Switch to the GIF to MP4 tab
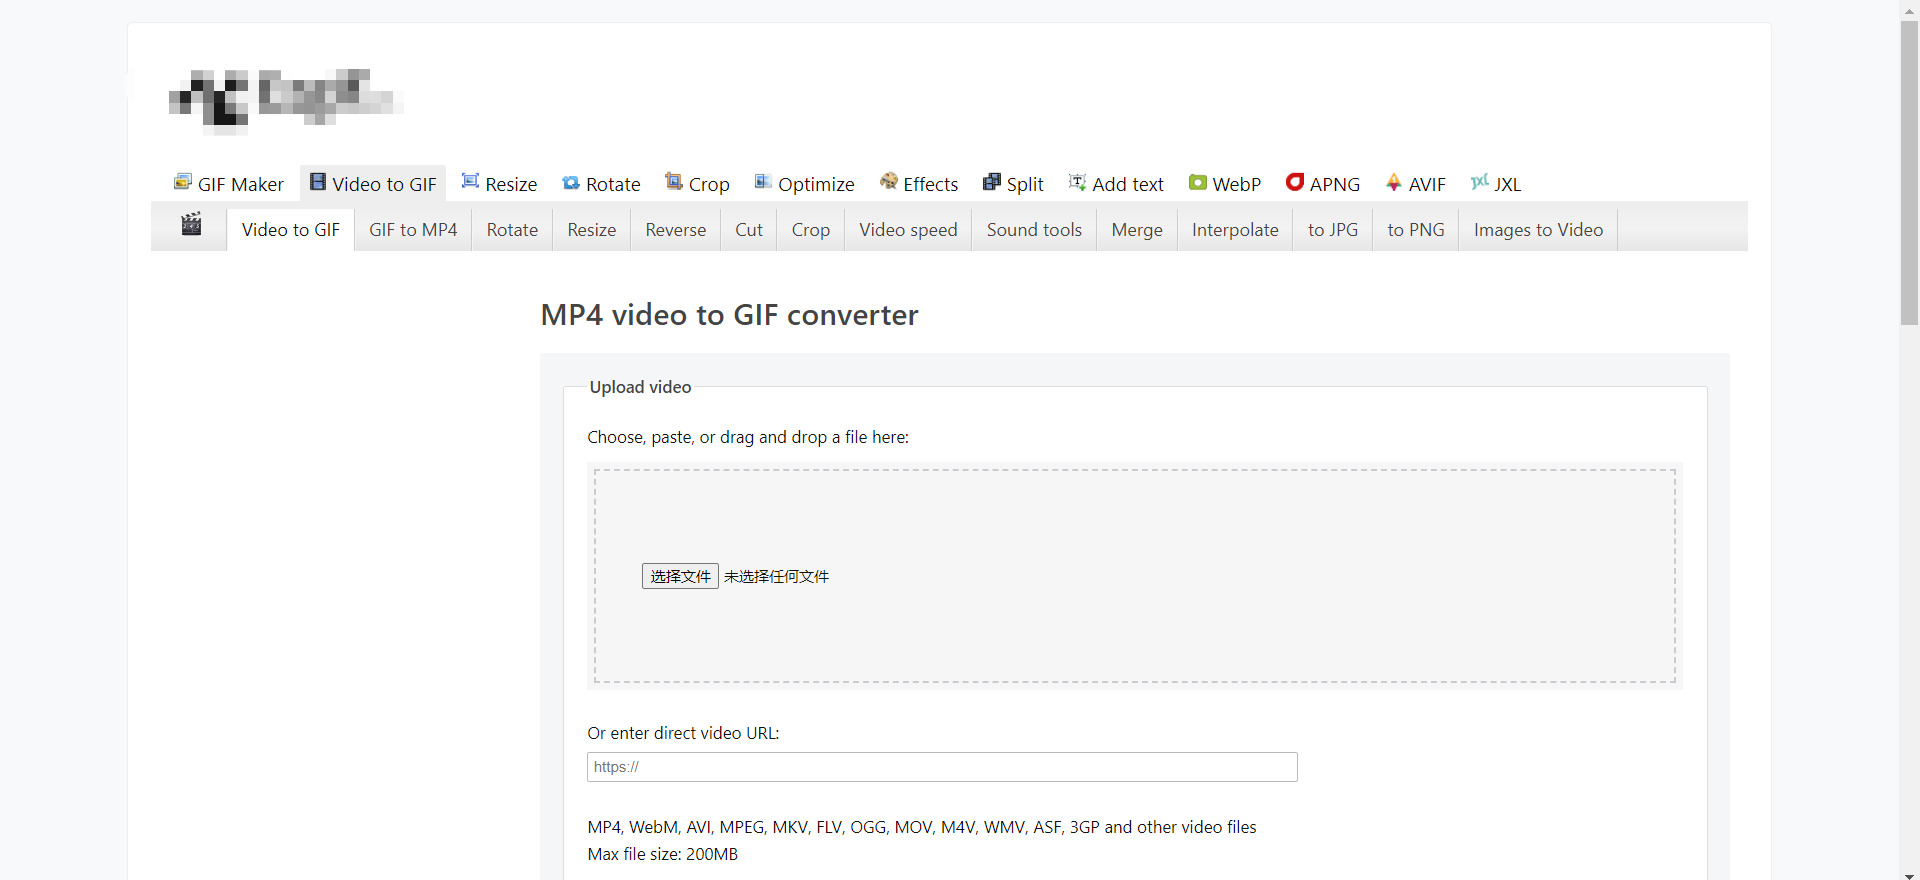This screenshot has height=880, width=1920. point(413,230)
